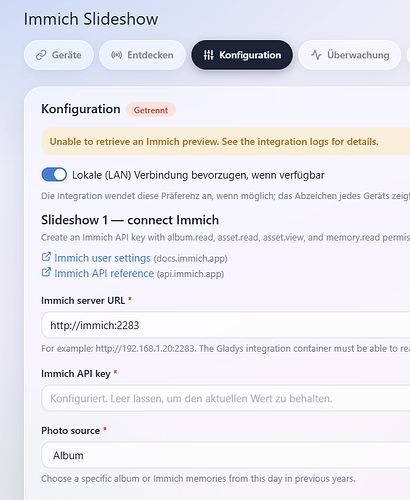Click the 192.168.1.20:2283 example hint text
The width and height of the screenshot is (410, 500).
226,349
